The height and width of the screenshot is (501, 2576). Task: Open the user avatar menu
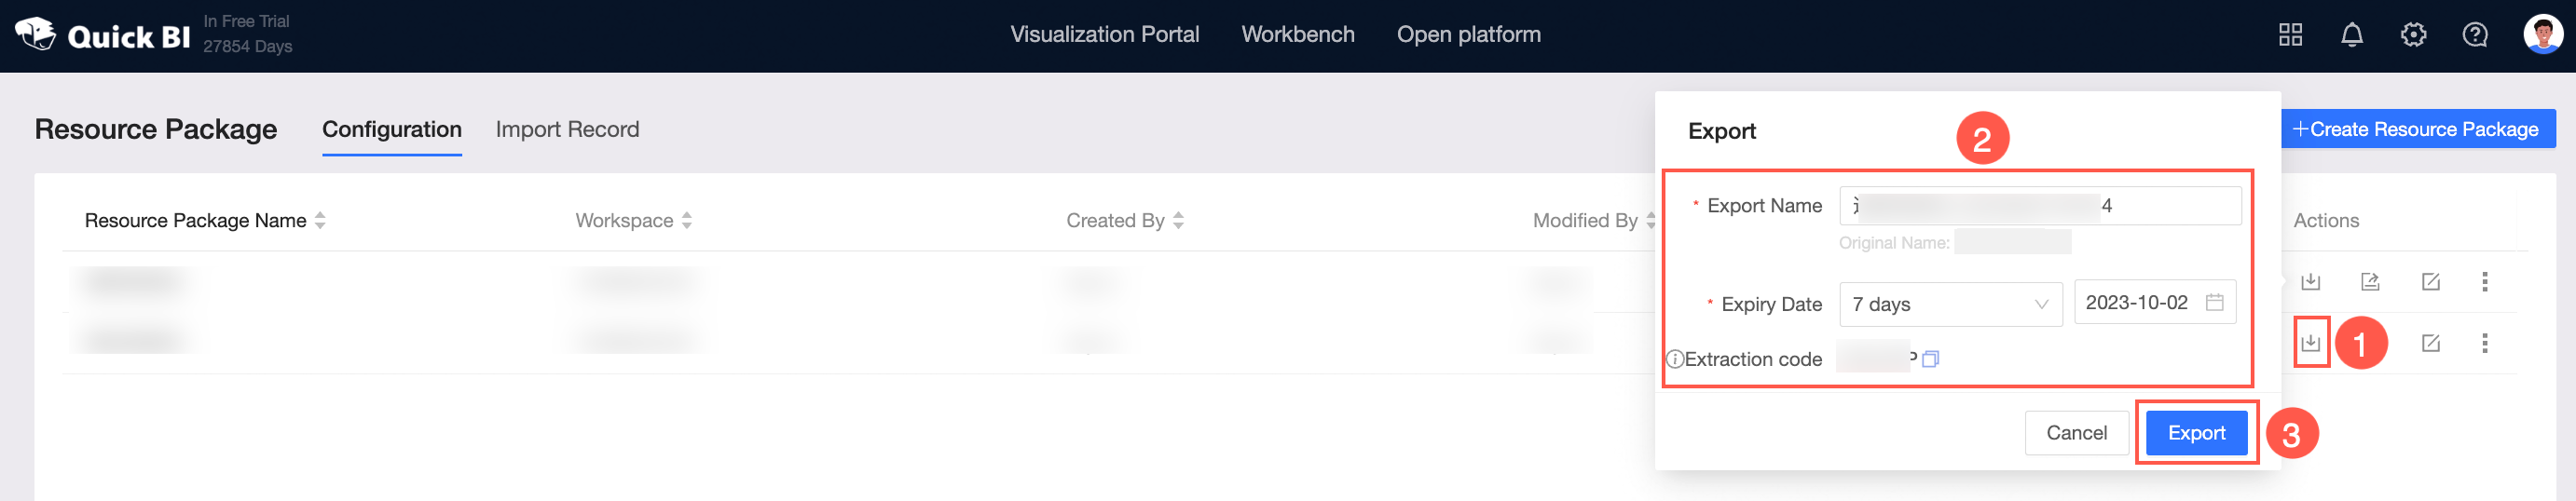coord(2542,34)
